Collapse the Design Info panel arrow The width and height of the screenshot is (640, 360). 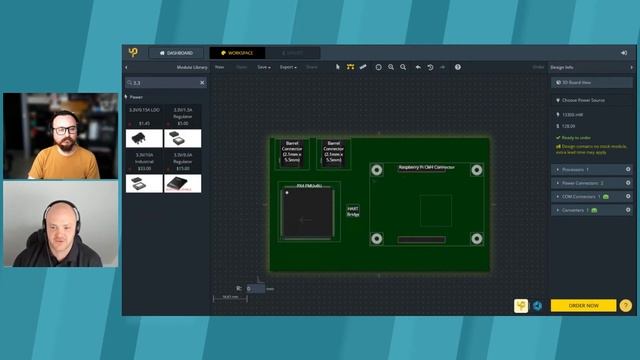(x=631, y=67)
